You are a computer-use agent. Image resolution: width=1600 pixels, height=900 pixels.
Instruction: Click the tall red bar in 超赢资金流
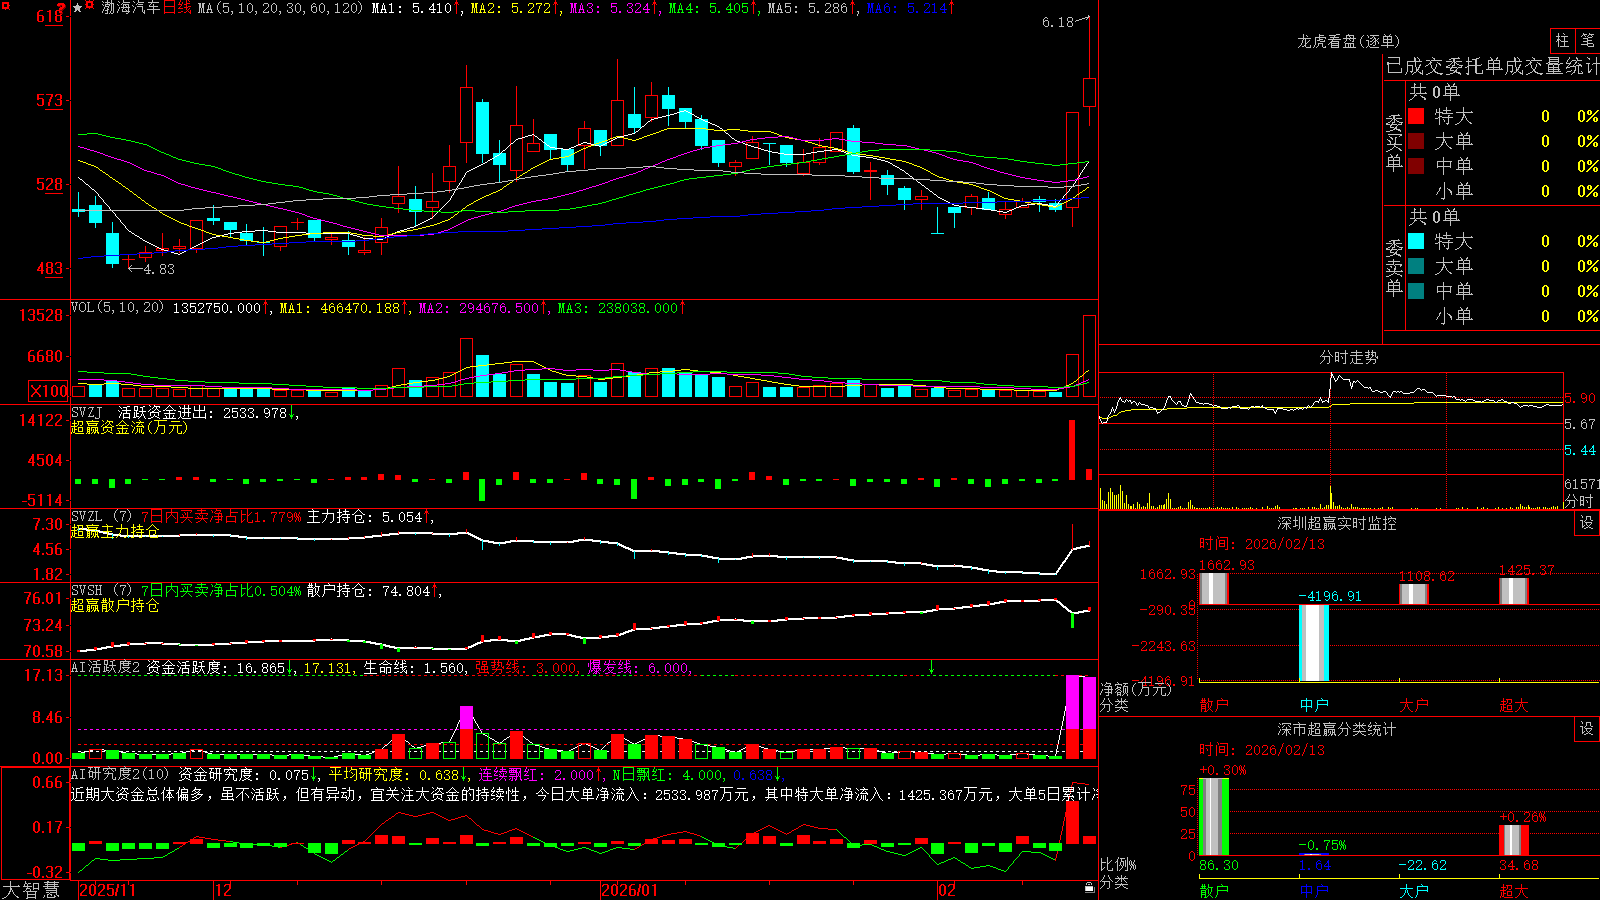[1072, 449]
